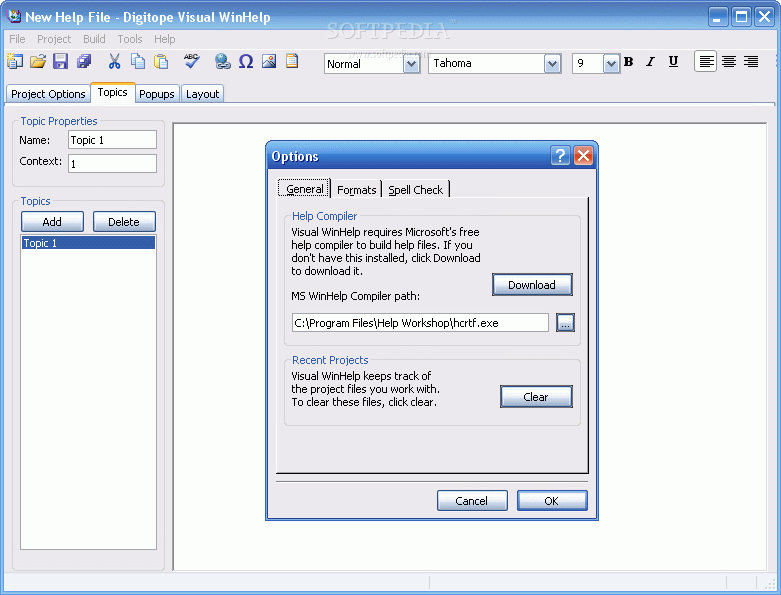Click the topic Name input field
This screenshot has height=595, width=781.
pos(113,140)
